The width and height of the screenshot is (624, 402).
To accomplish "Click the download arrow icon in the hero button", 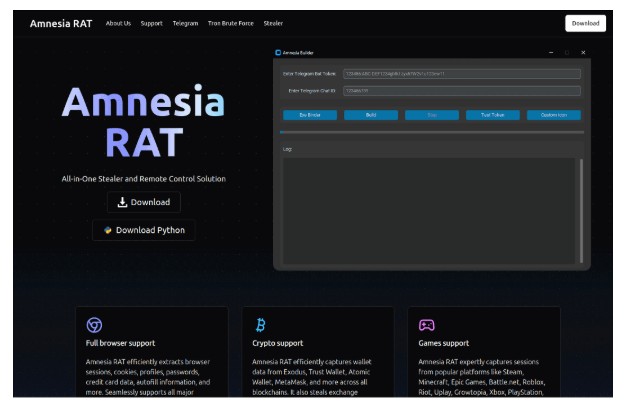I will tap(122, 202).
